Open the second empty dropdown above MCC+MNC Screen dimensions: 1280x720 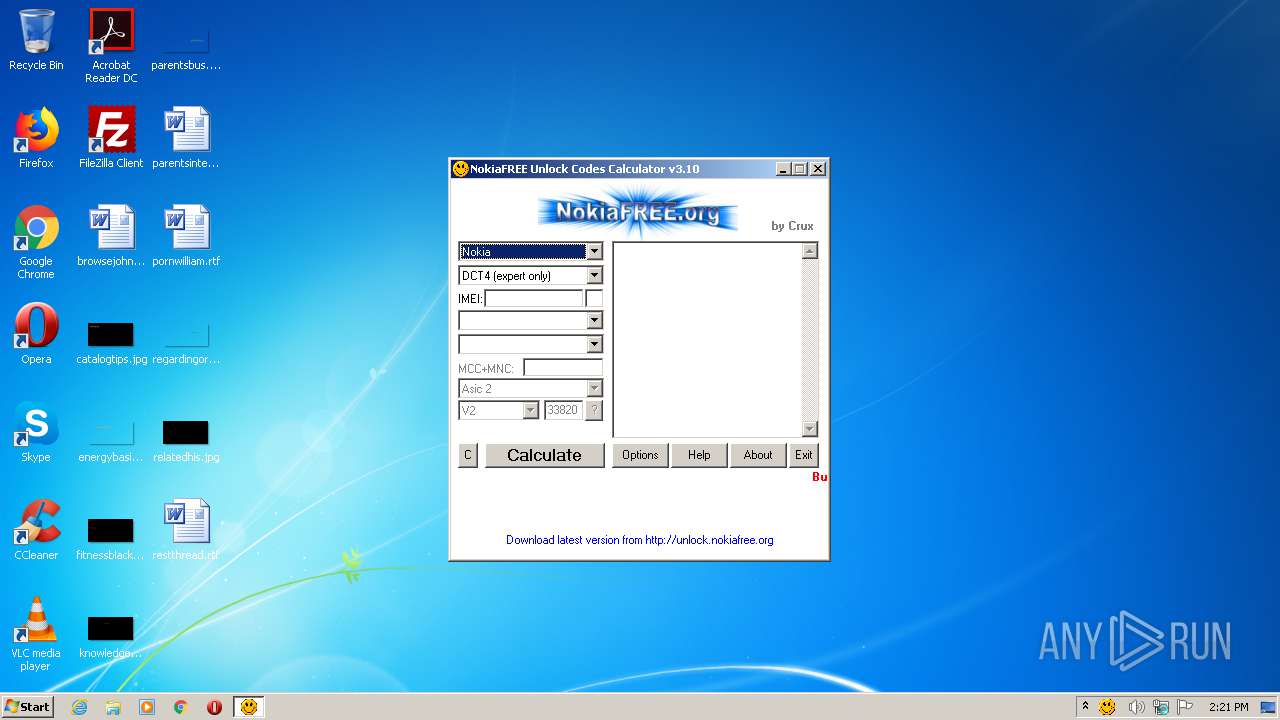(594, 344)
